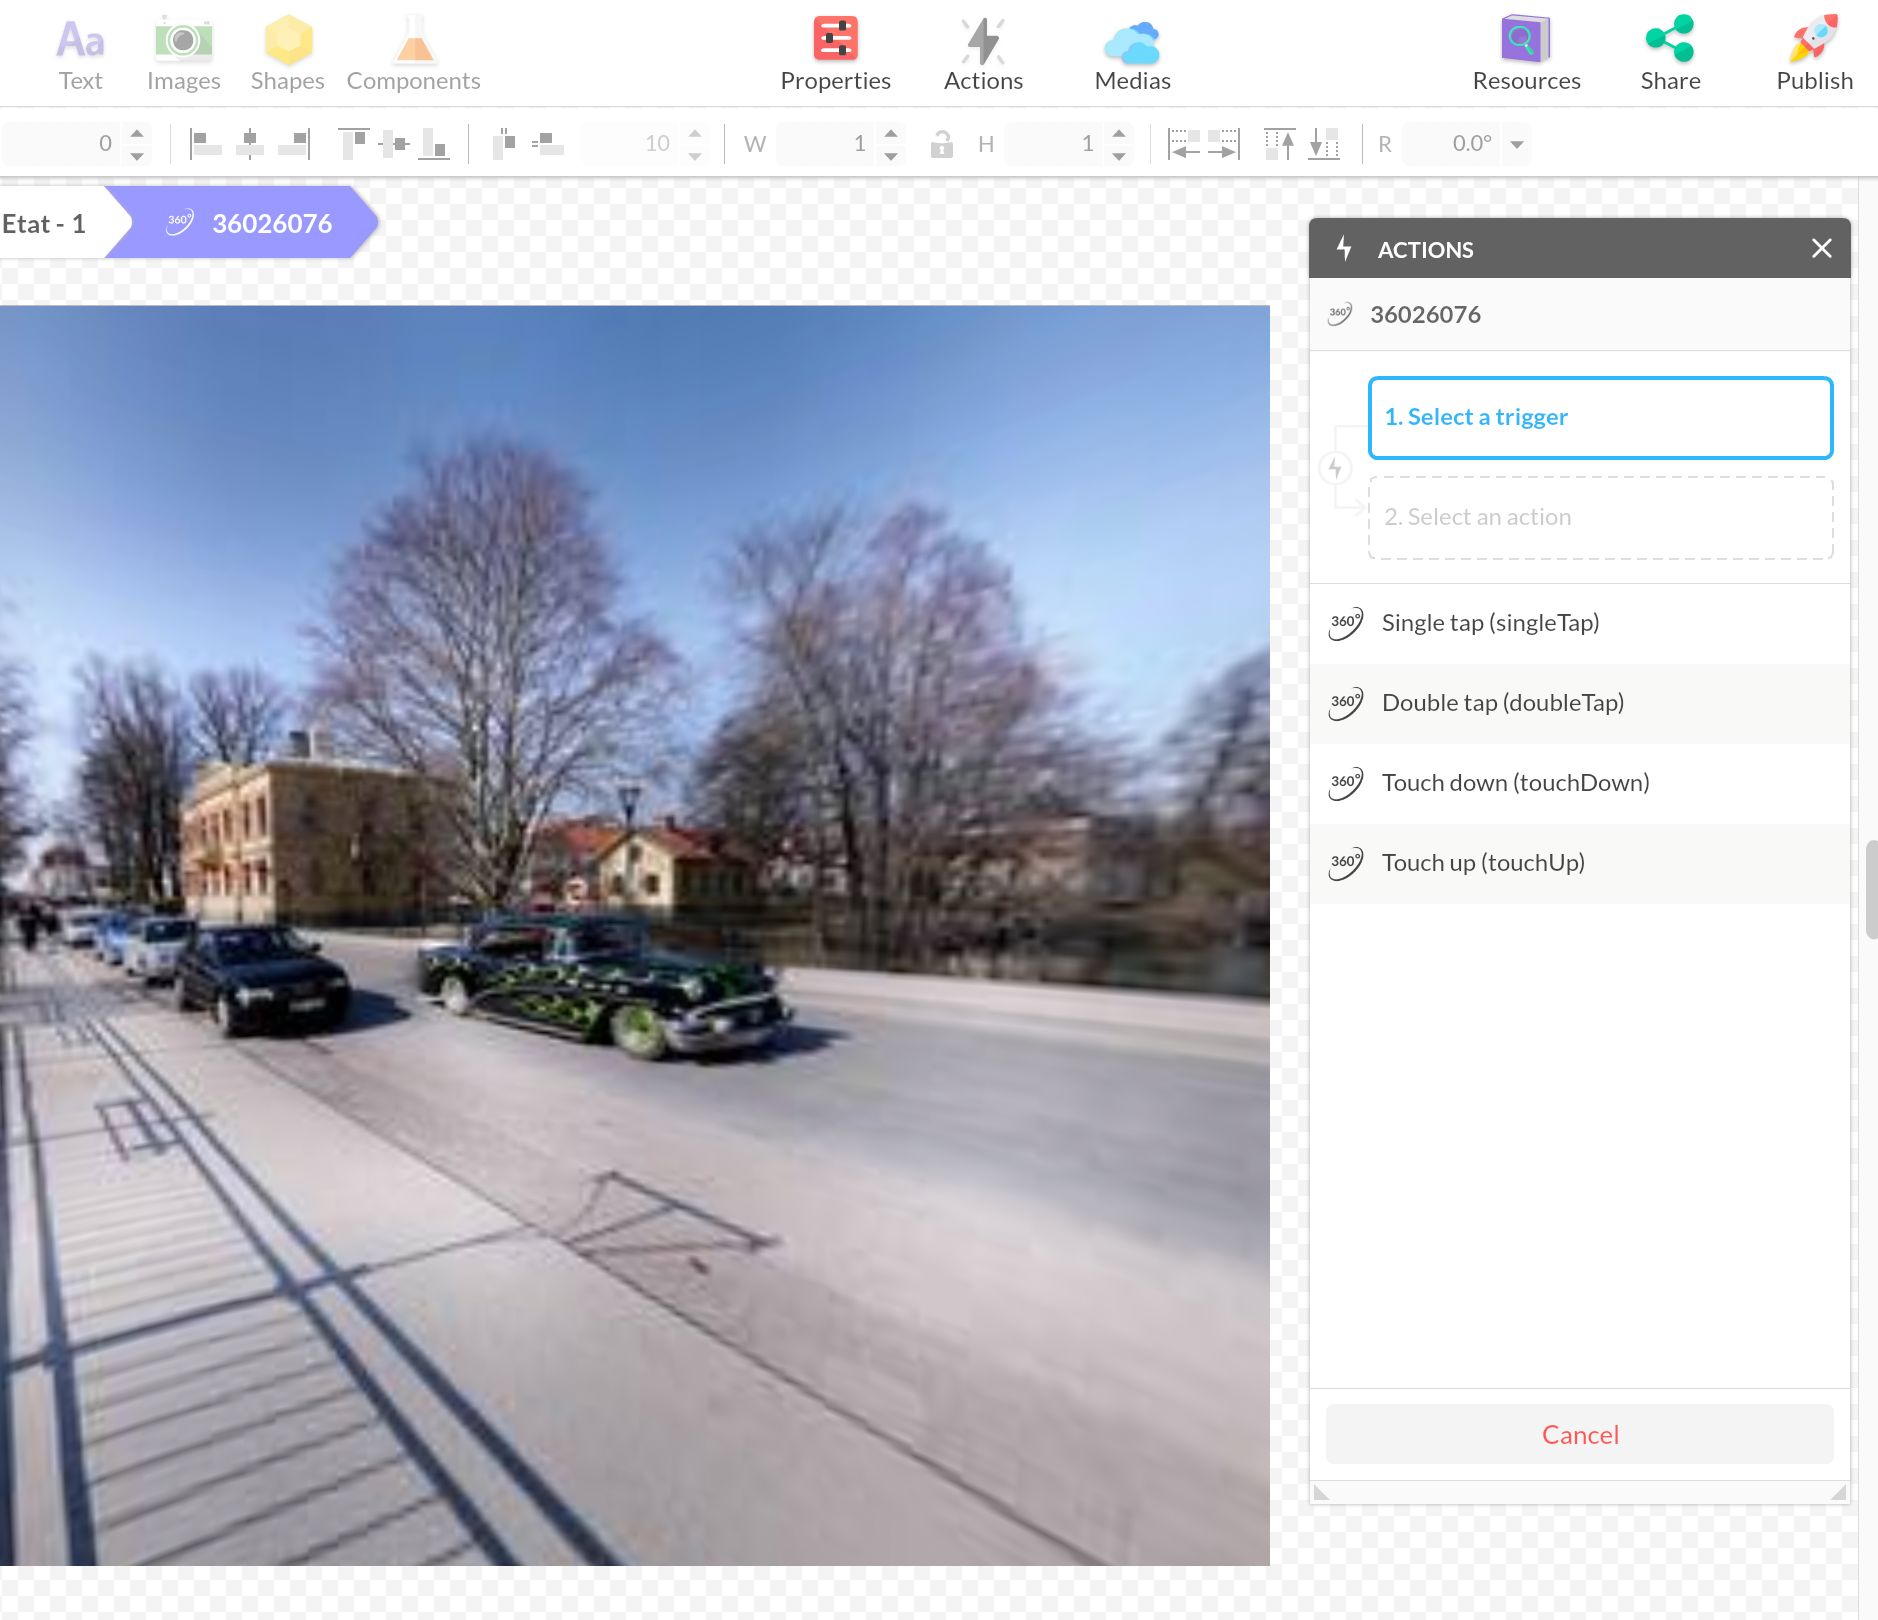Open the Medias cloud panel
This screenshot has width=1878, height=1620.
click(1132, 54)
